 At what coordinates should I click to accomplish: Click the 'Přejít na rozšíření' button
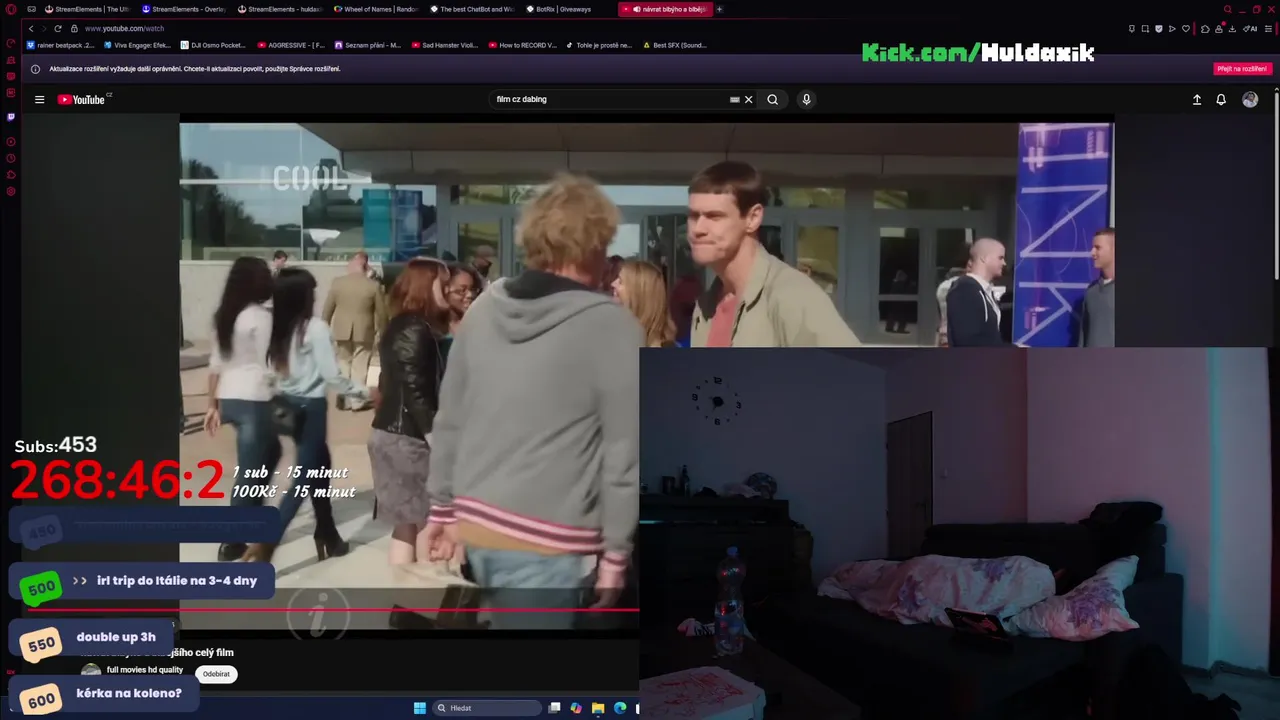[x=1242, y=69]
